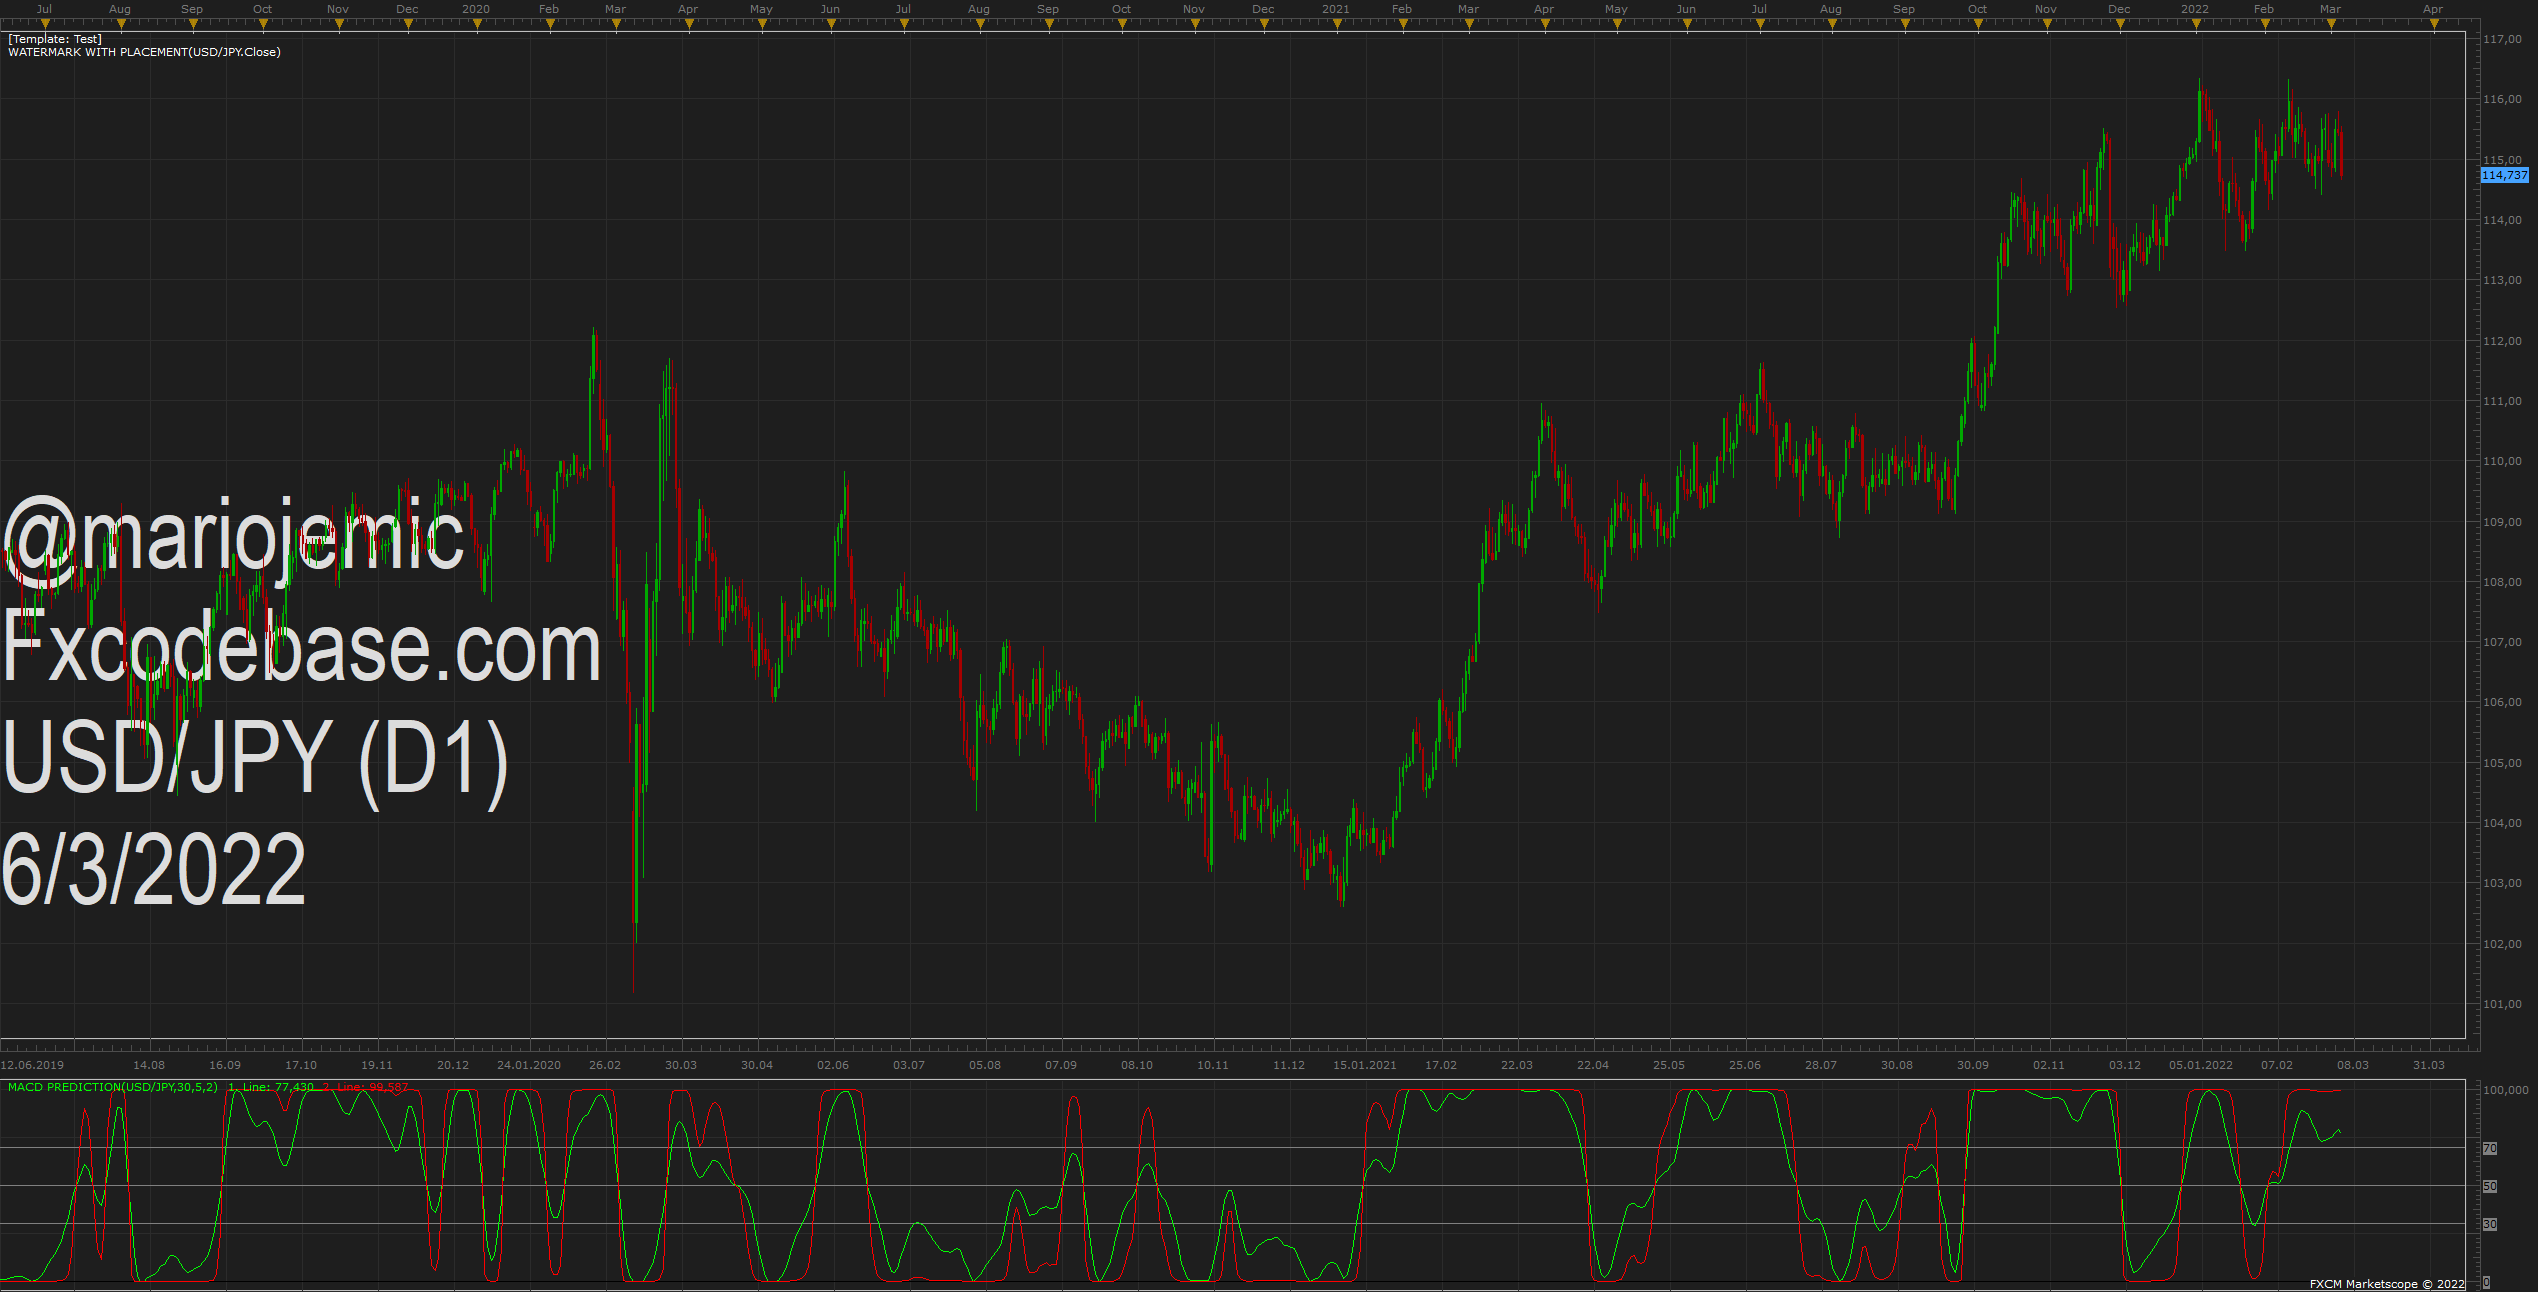Click the 109,00 price axis label
The width and height of the screenshot is (2538, 1292).
click(2503, 522)
